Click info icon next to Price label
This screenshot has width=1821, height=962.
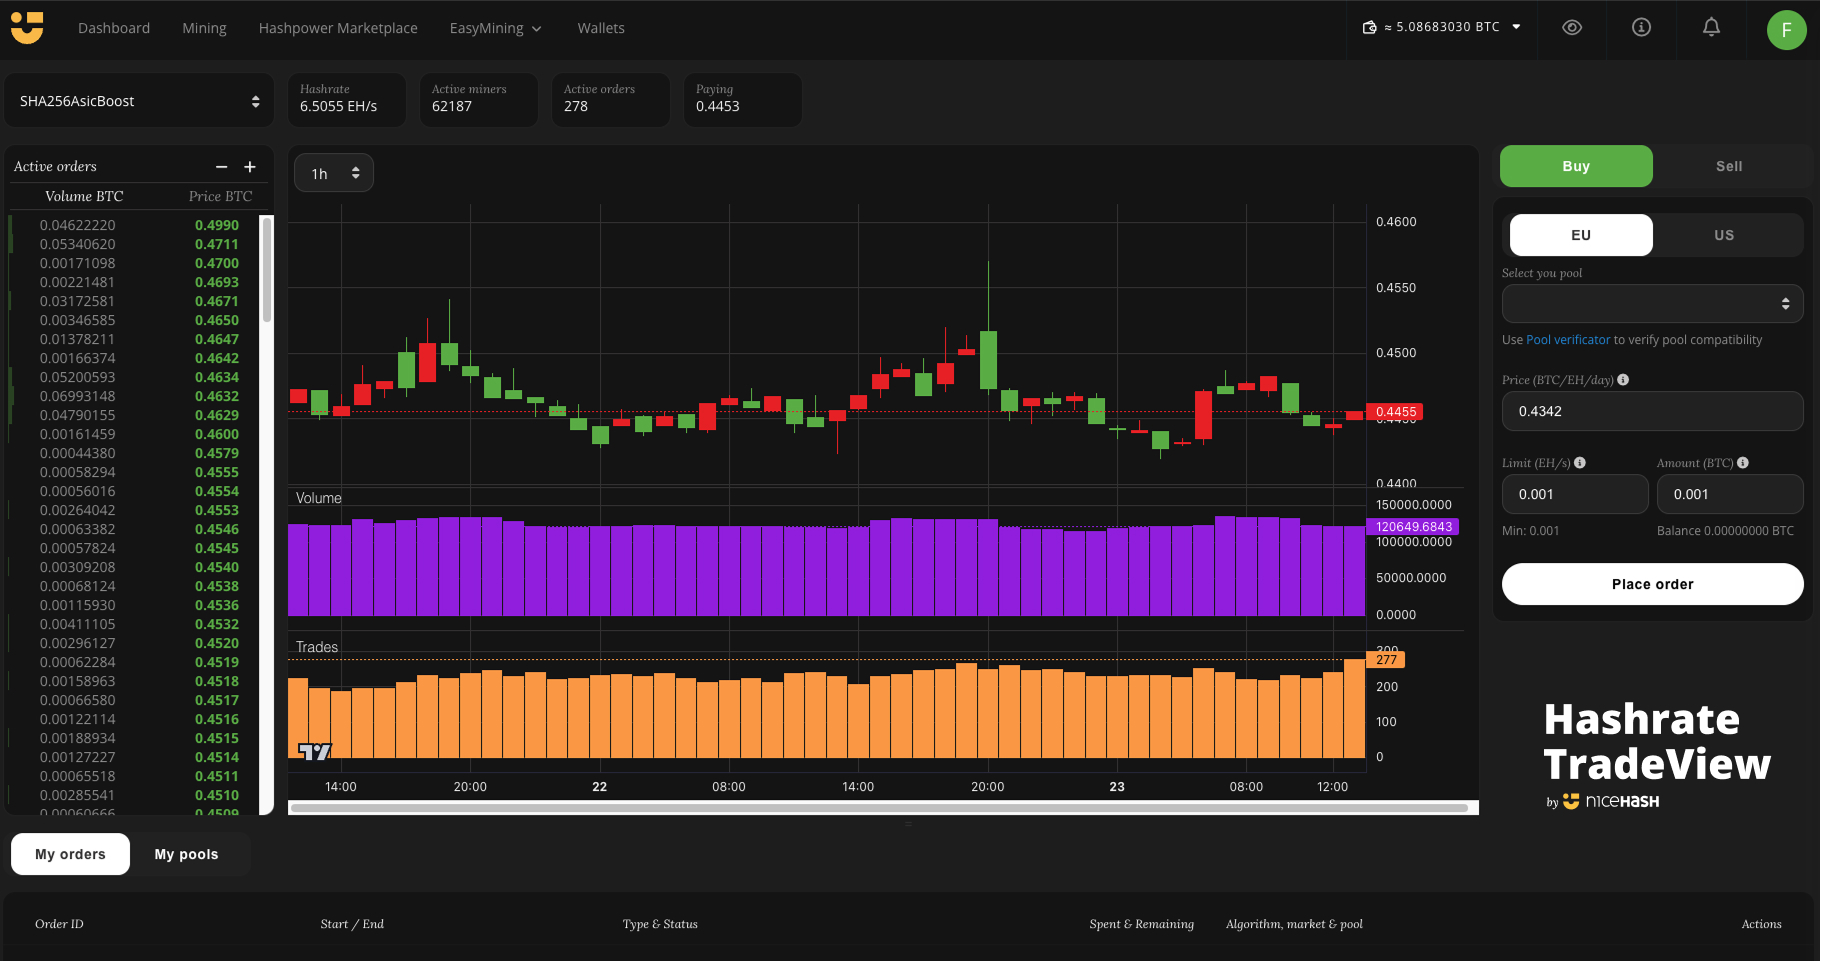tap(1623, 380)
